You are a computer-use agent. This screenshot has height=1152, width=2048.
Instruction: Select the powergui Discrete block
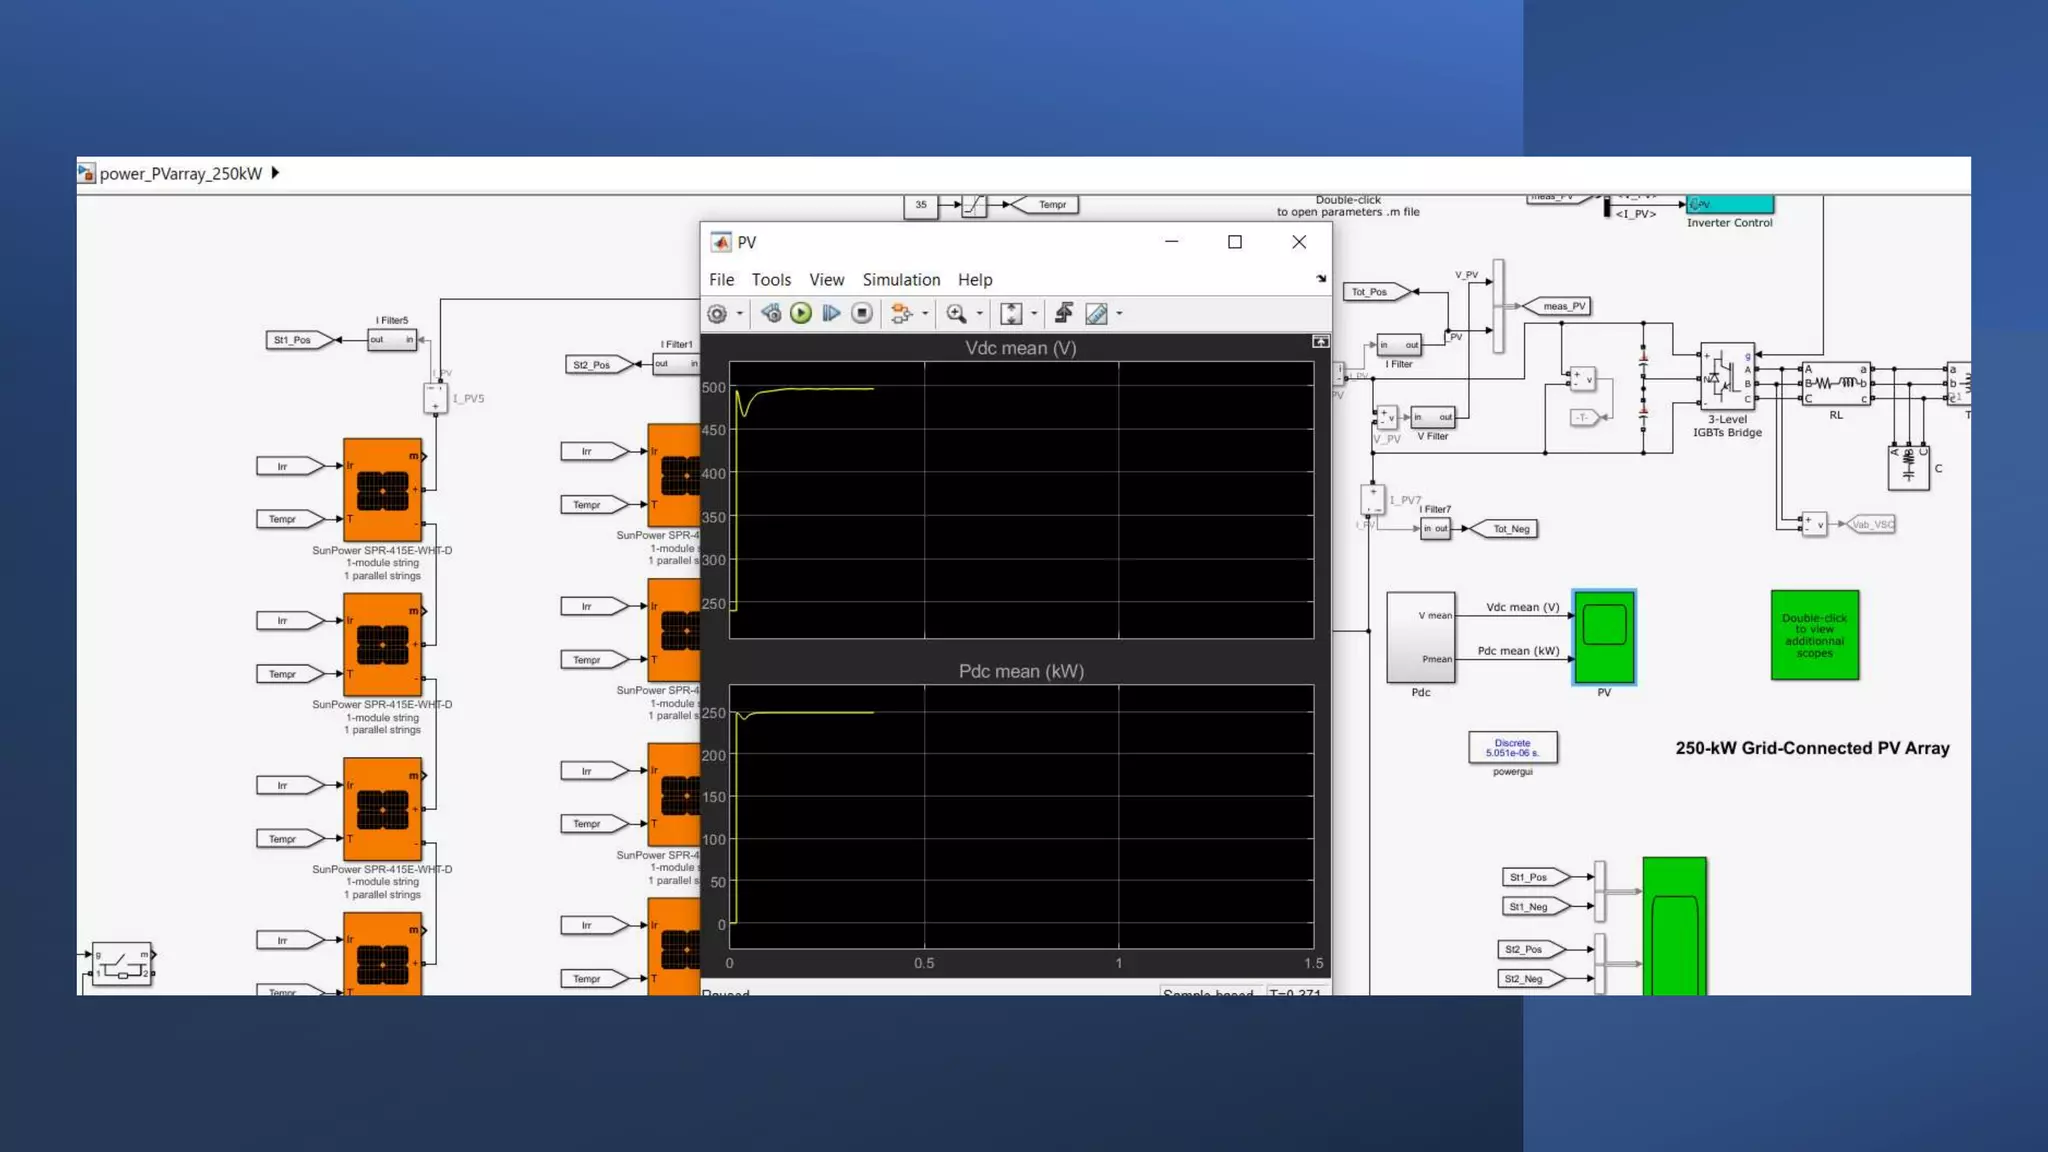1512,747
